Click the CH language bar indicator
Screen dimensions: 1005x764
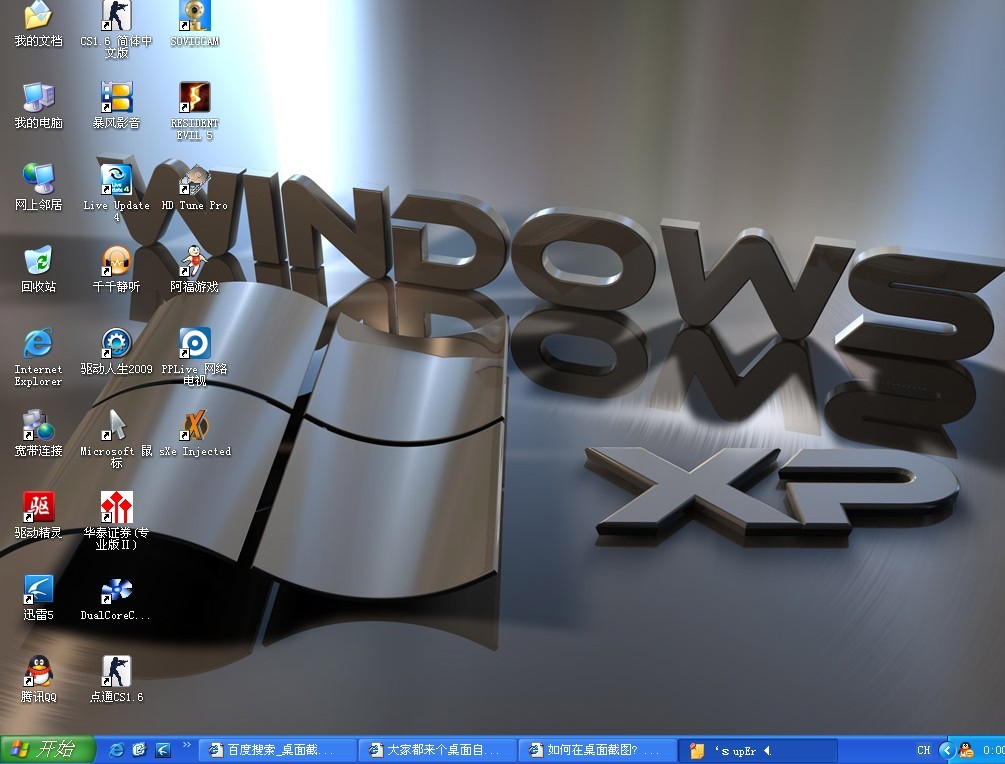coord(923,750)
